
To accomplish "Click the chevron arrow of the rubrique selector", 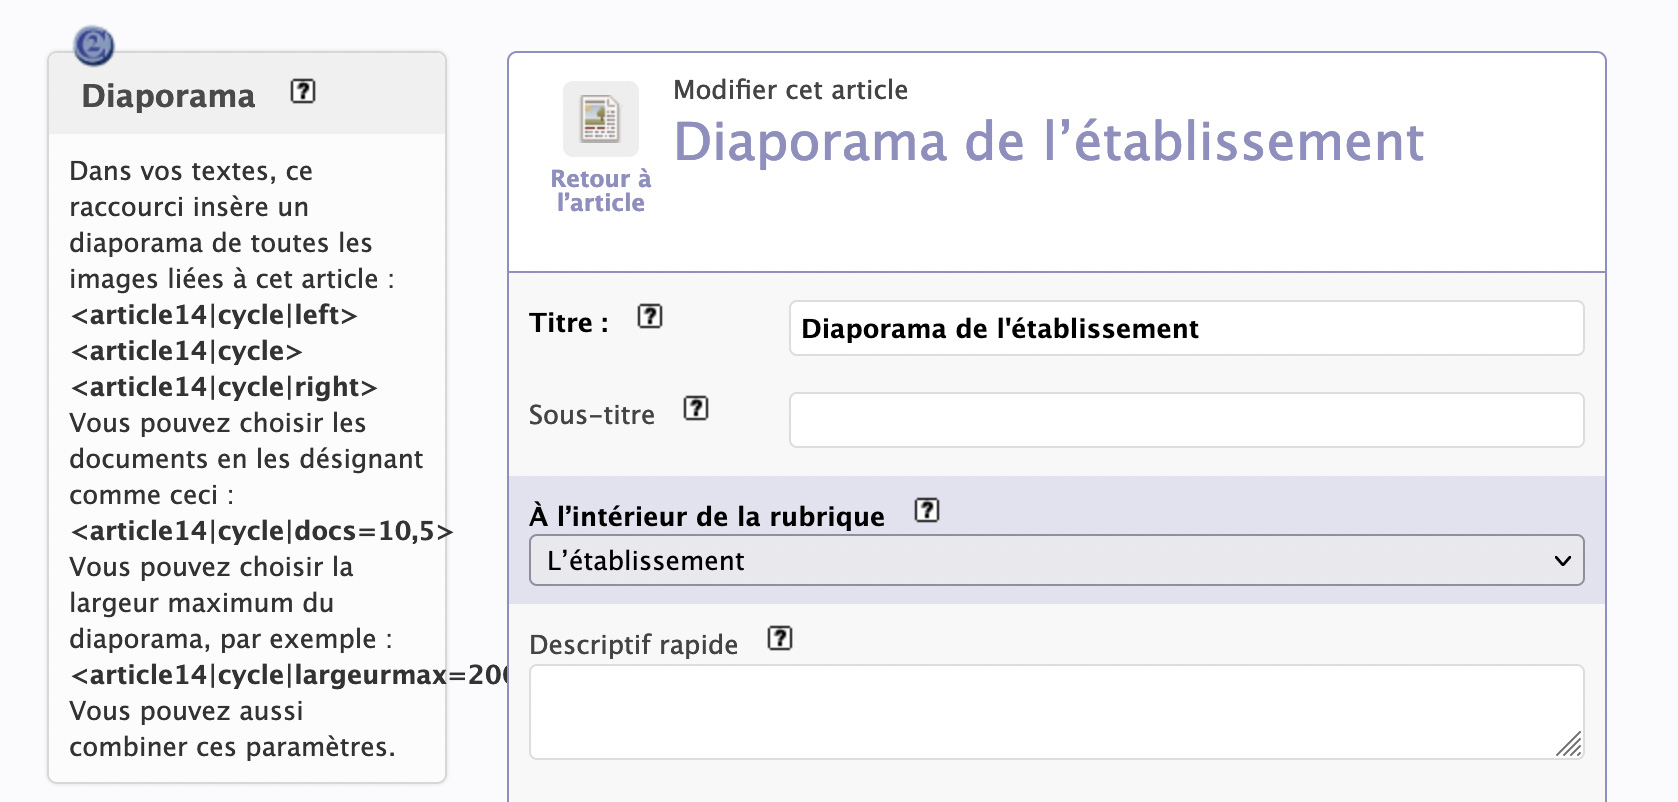I will point(1562,561).
